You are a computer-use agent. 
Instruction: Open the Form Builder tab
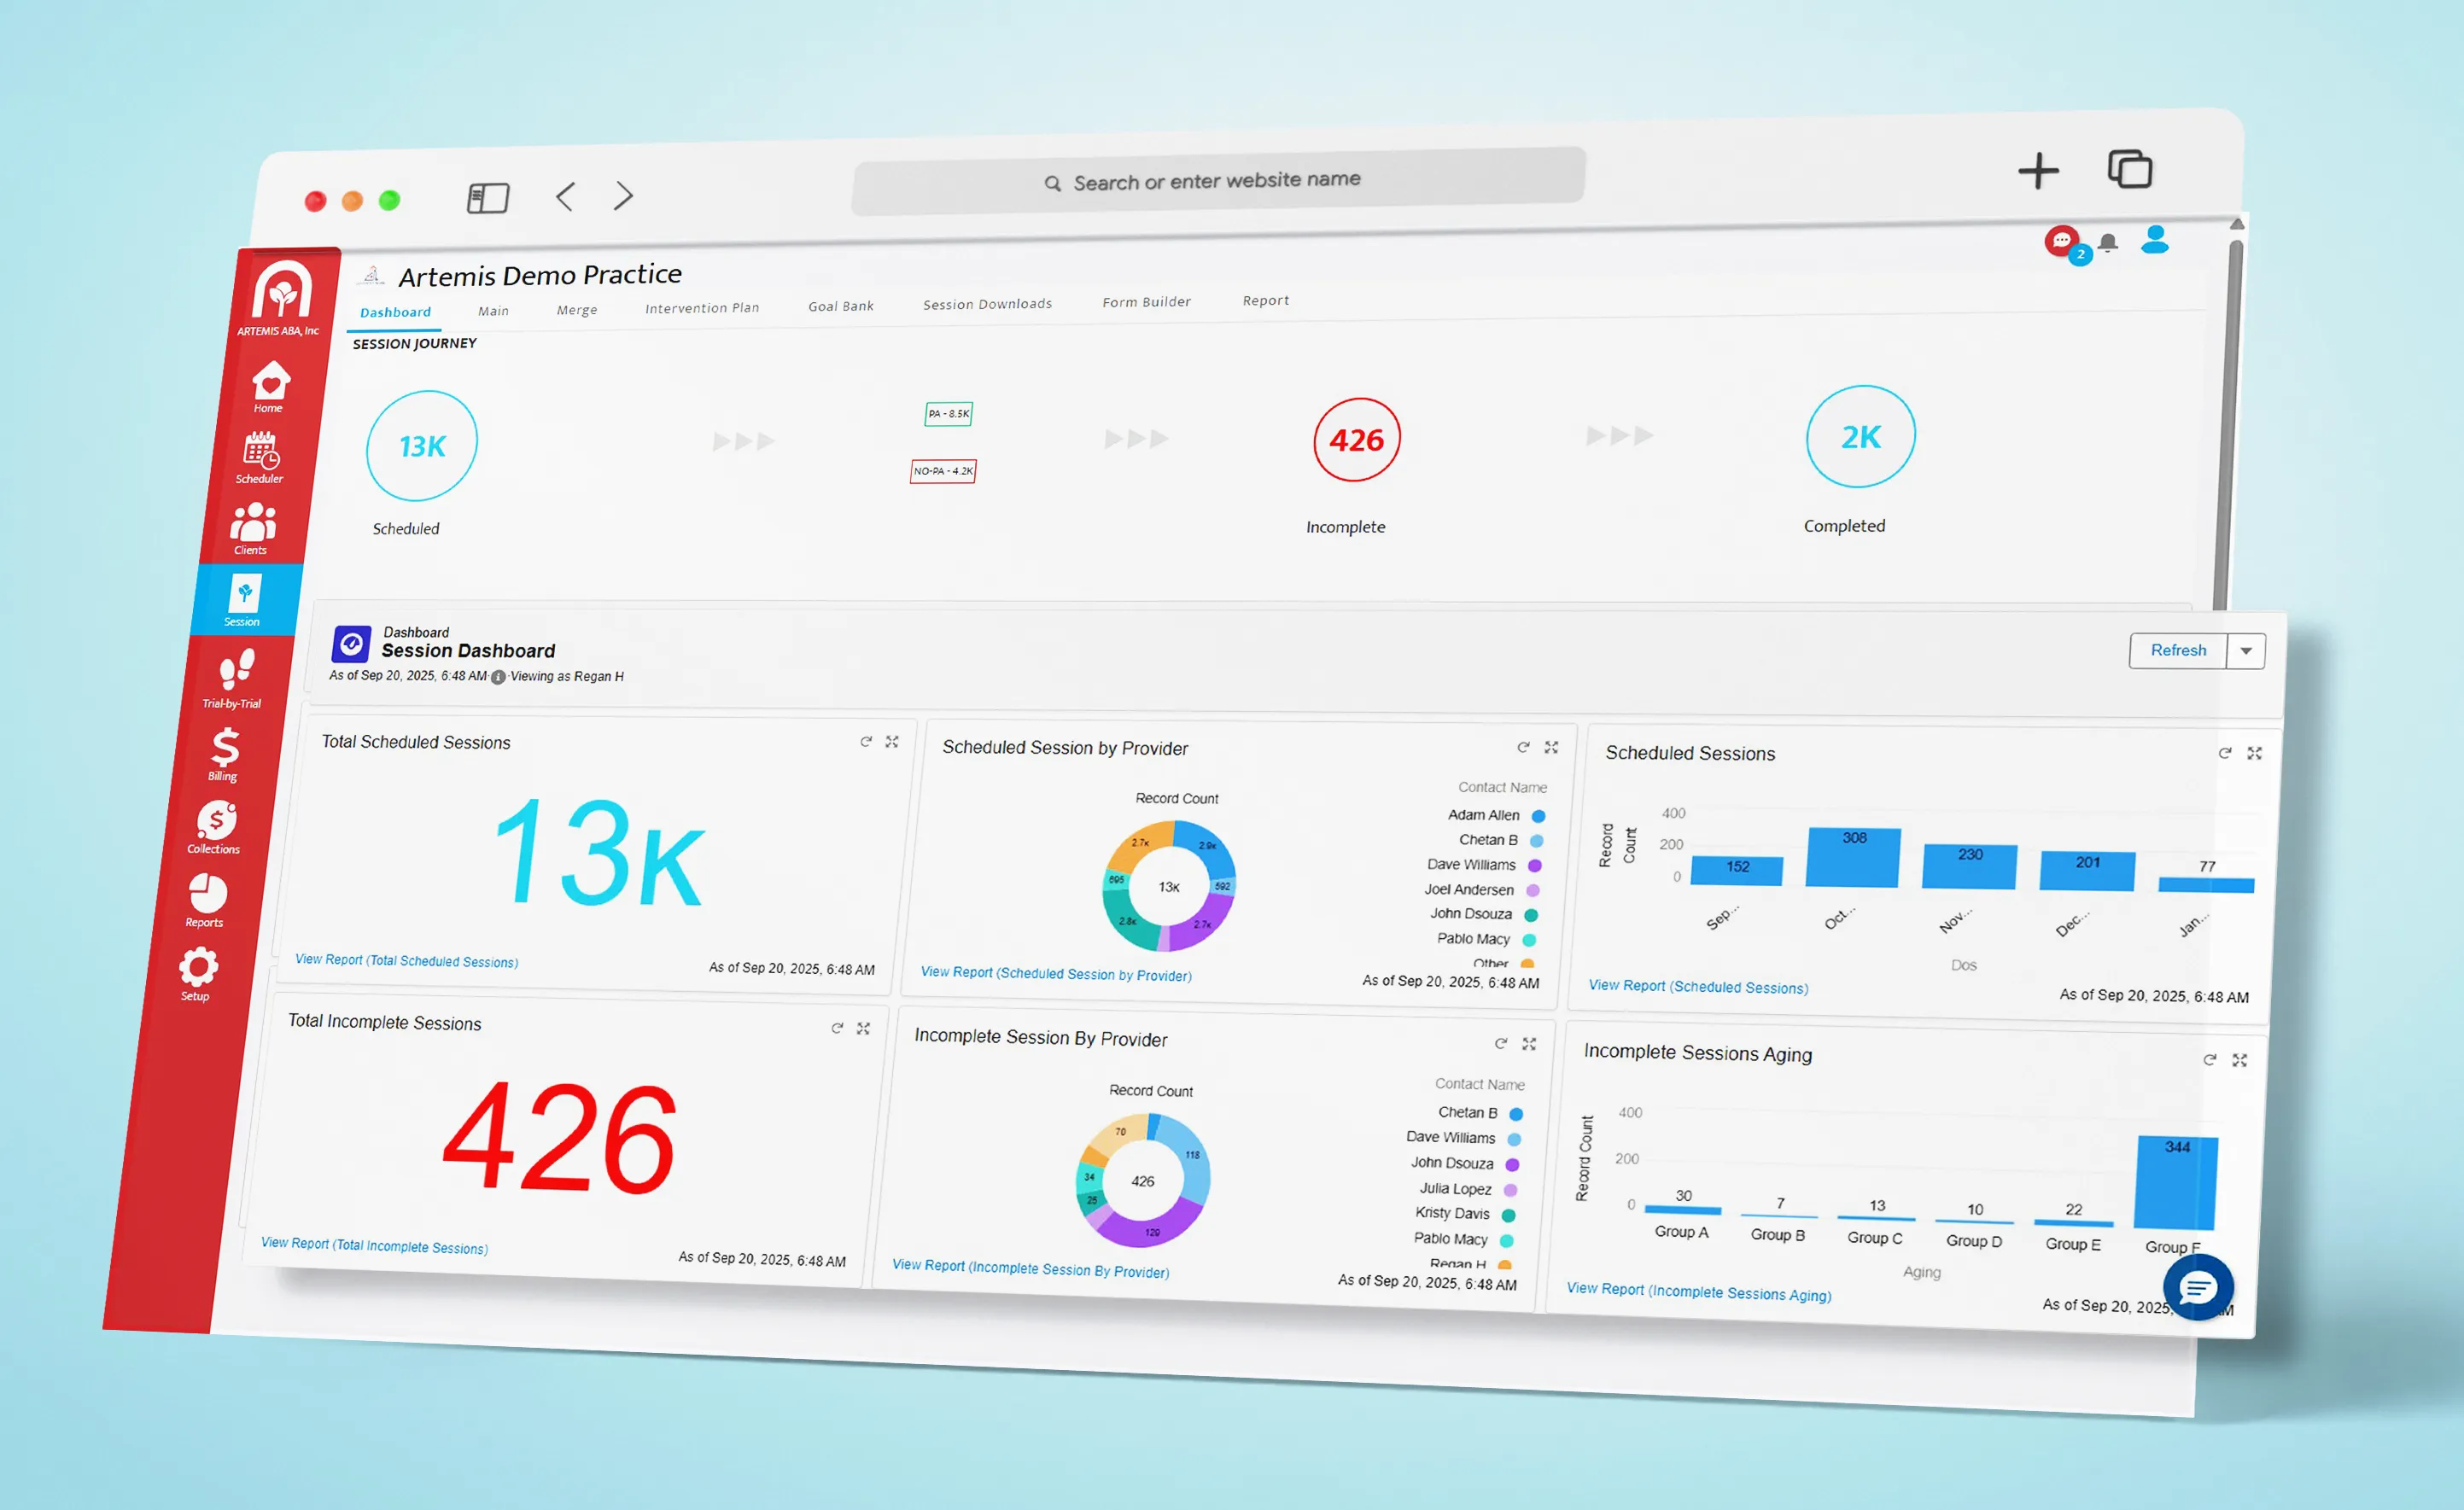pyautogui.click(x=1146, y=302)
